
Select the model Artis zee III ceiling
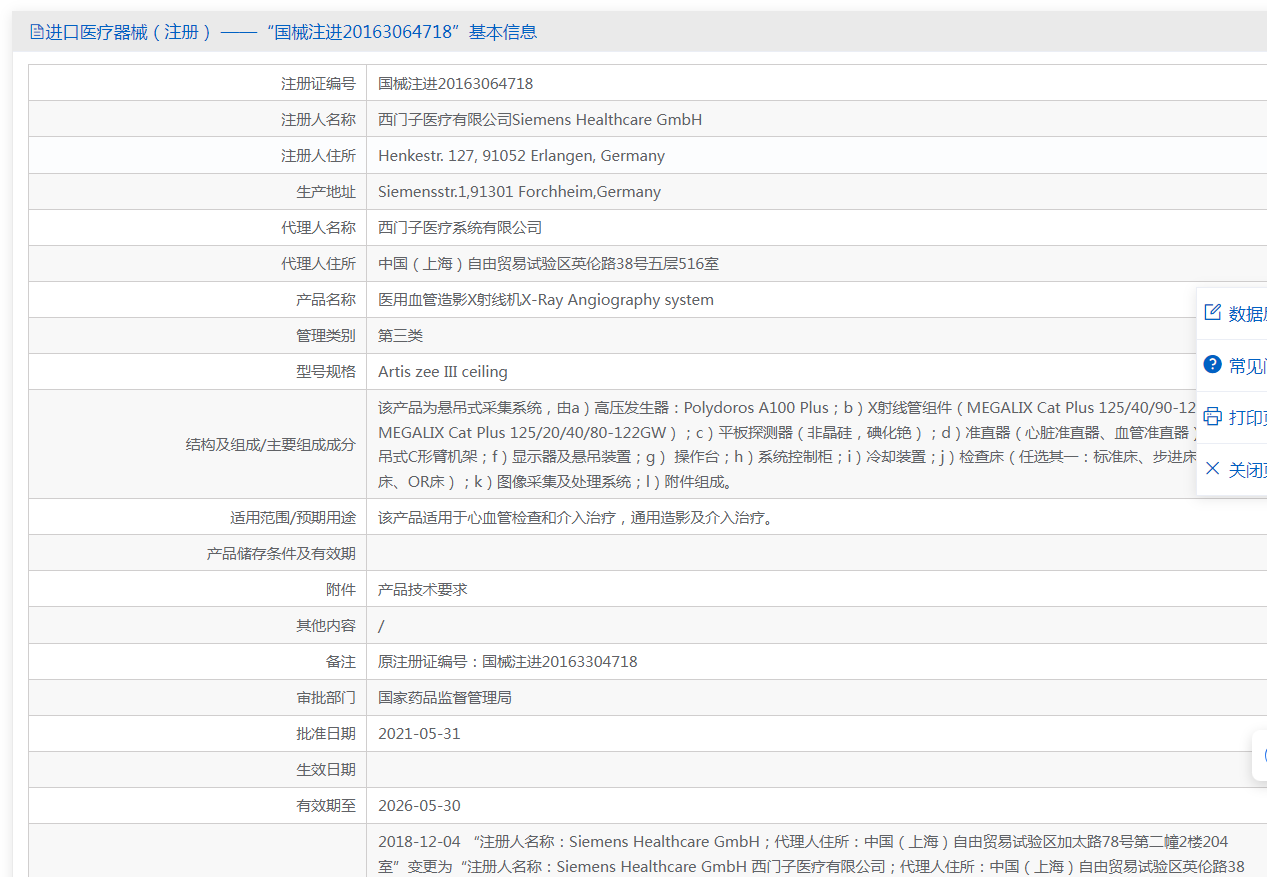pyautogui.click(x=443, y=372)
